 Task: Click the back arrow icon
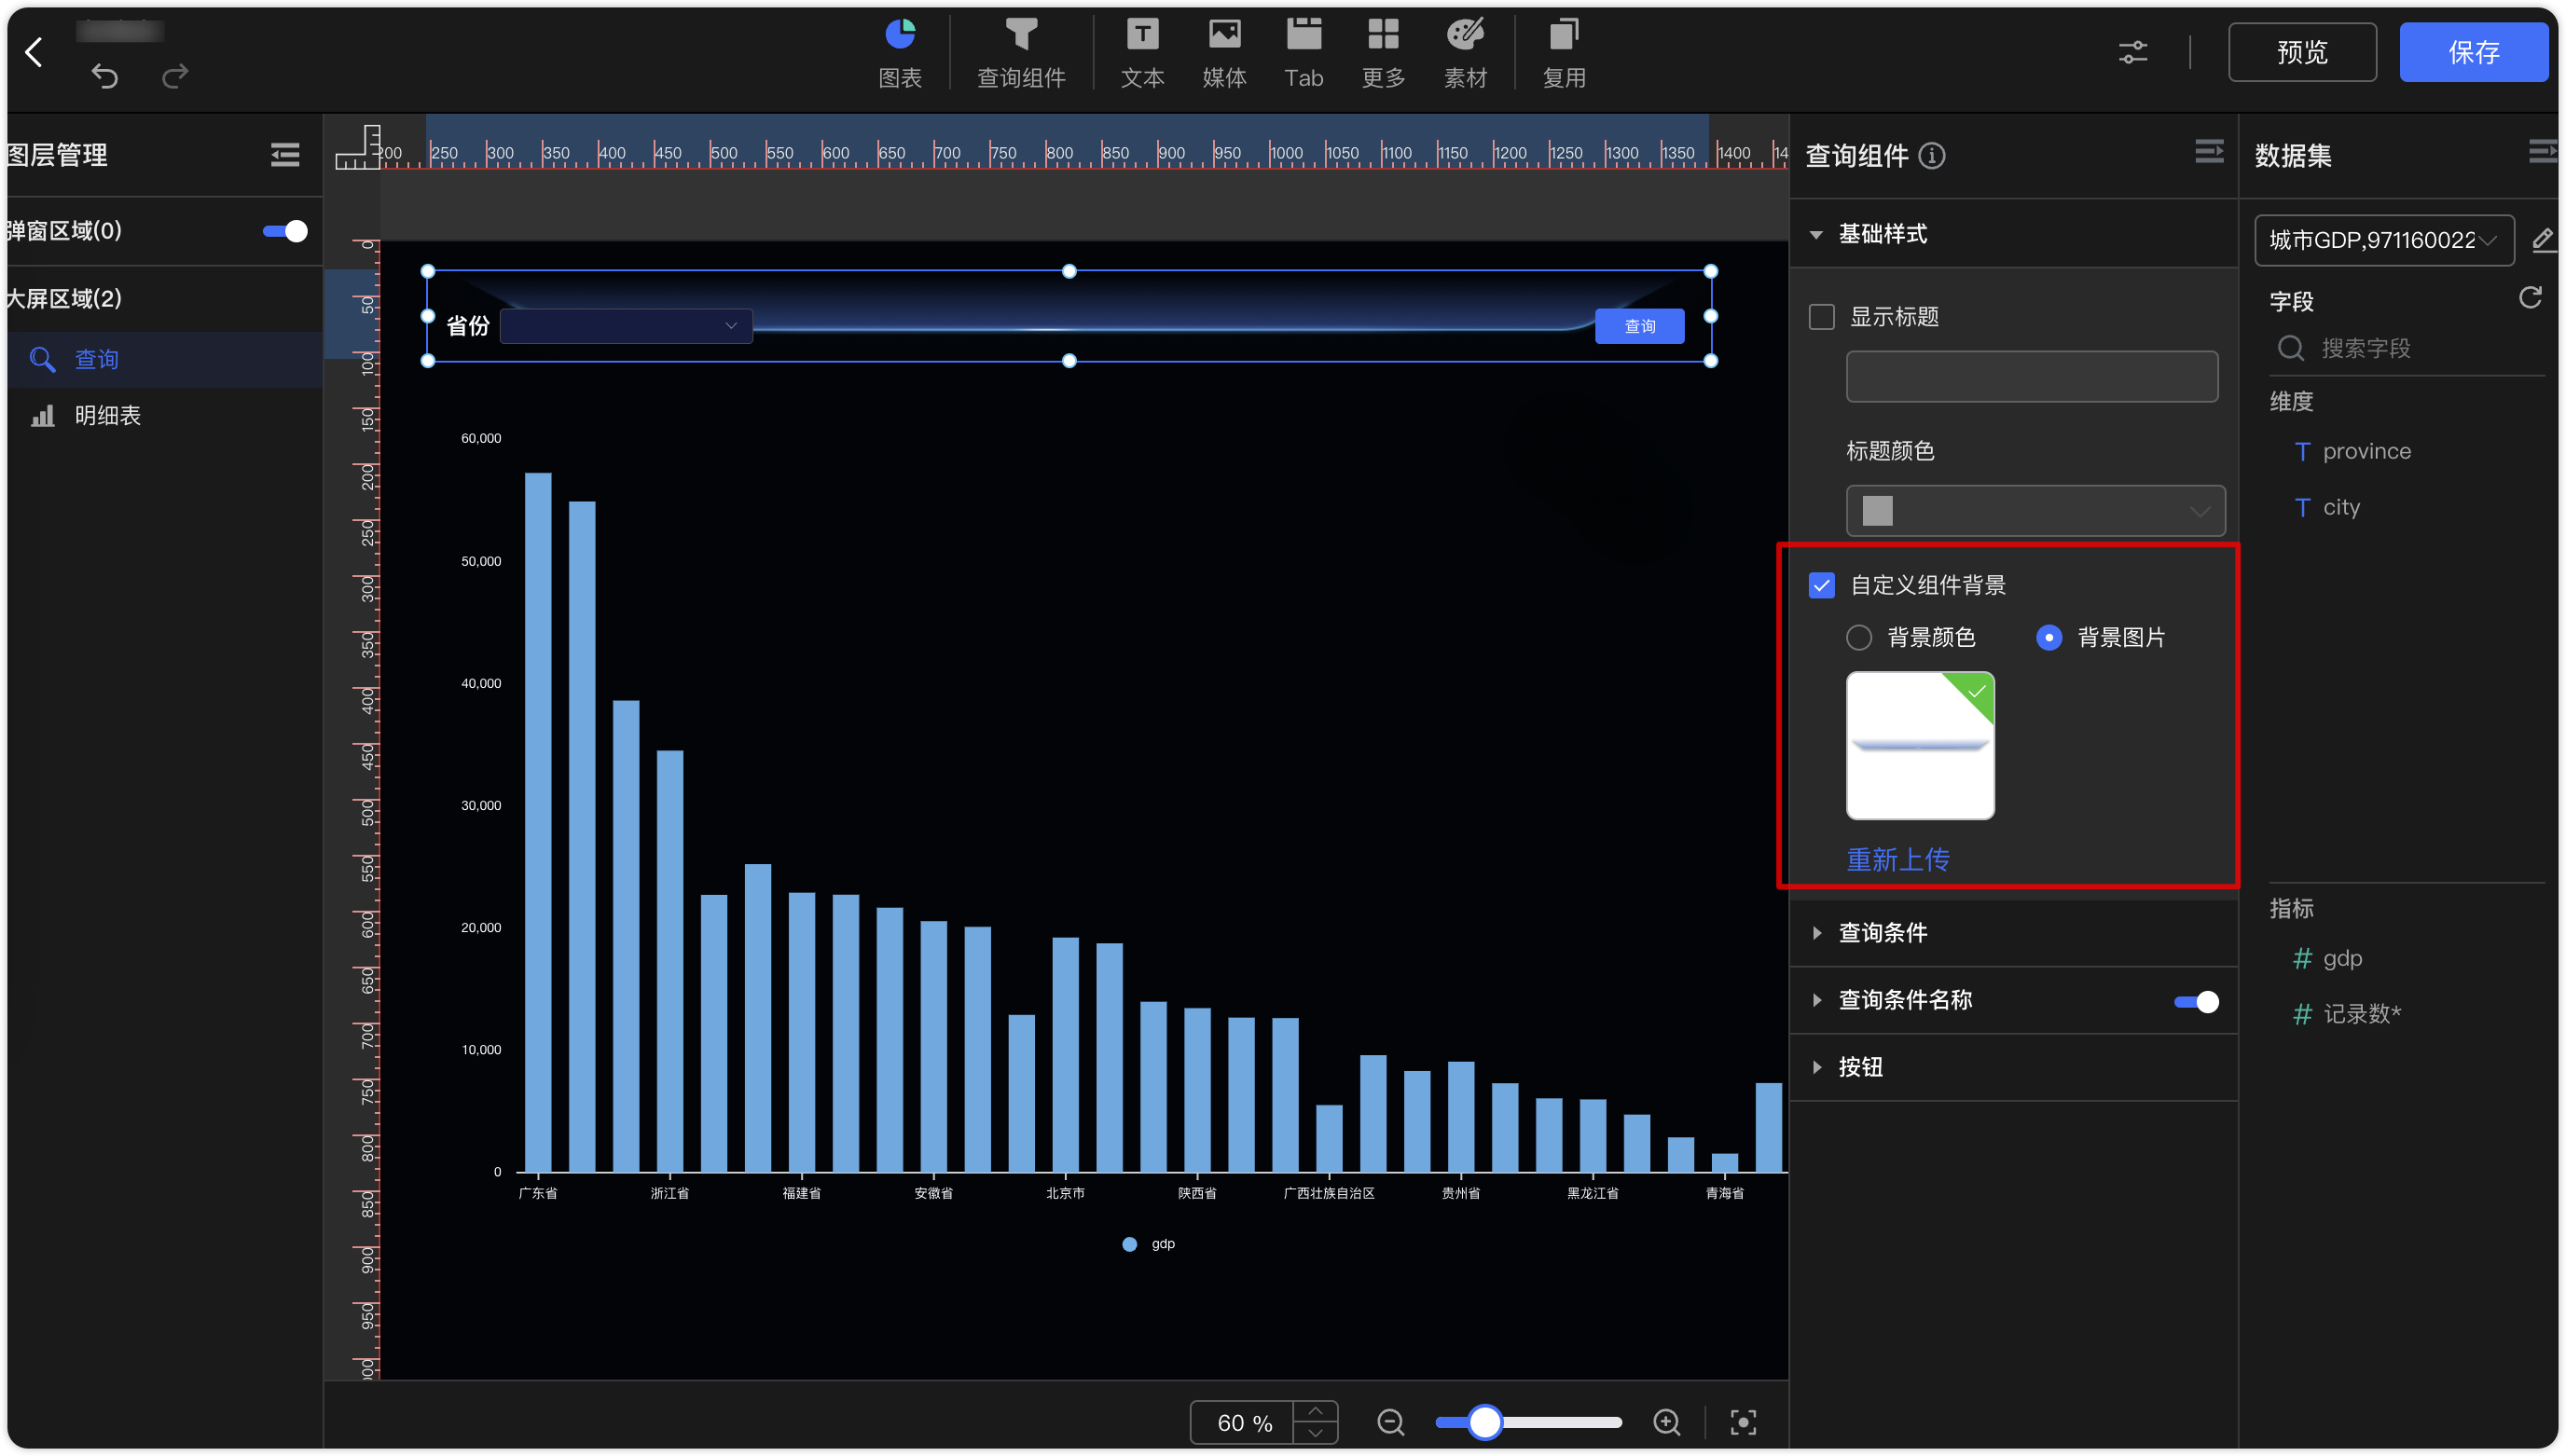point(34,52)
